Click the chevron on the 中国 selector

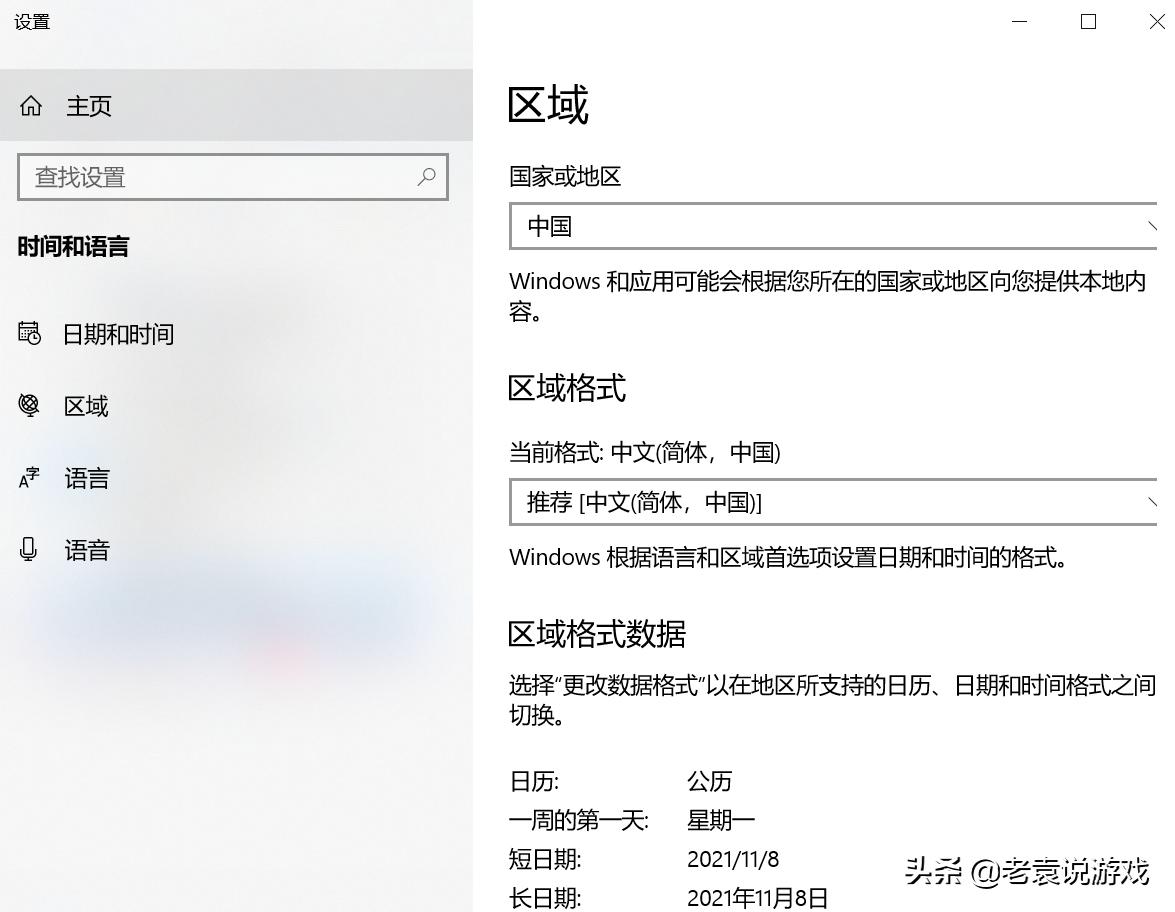tap(1152, 227)
